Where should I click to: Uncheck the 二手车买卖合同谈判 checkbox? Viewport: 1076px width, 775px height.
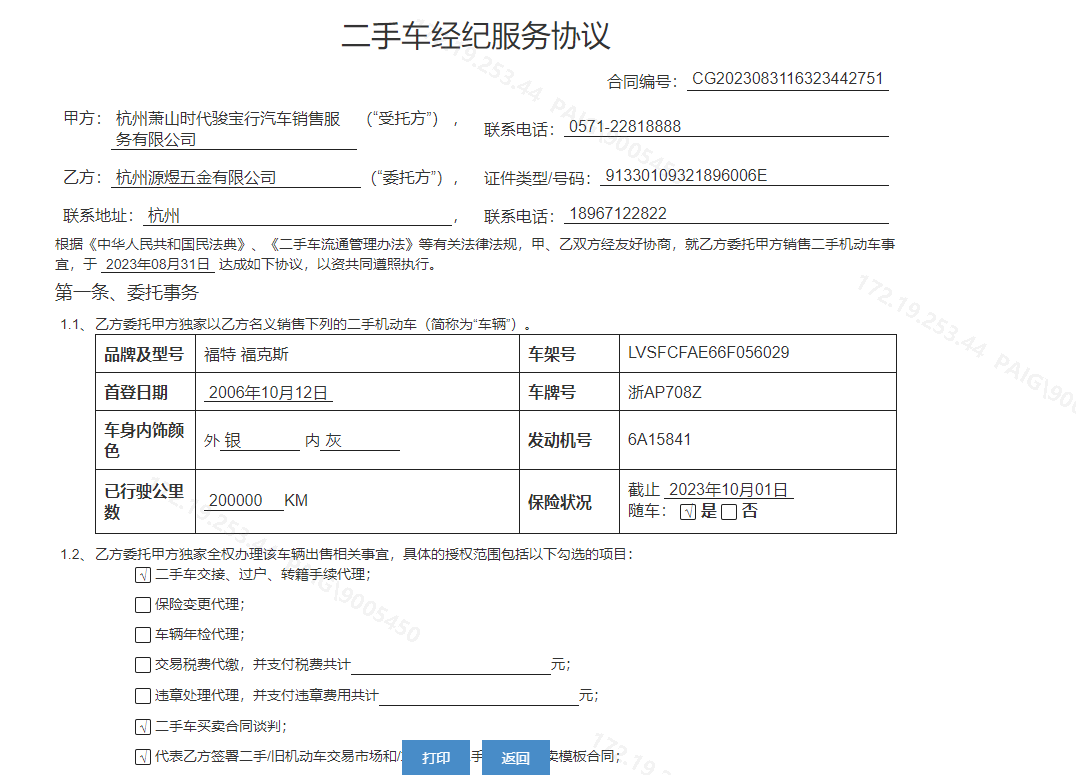(x=143, y=726)
